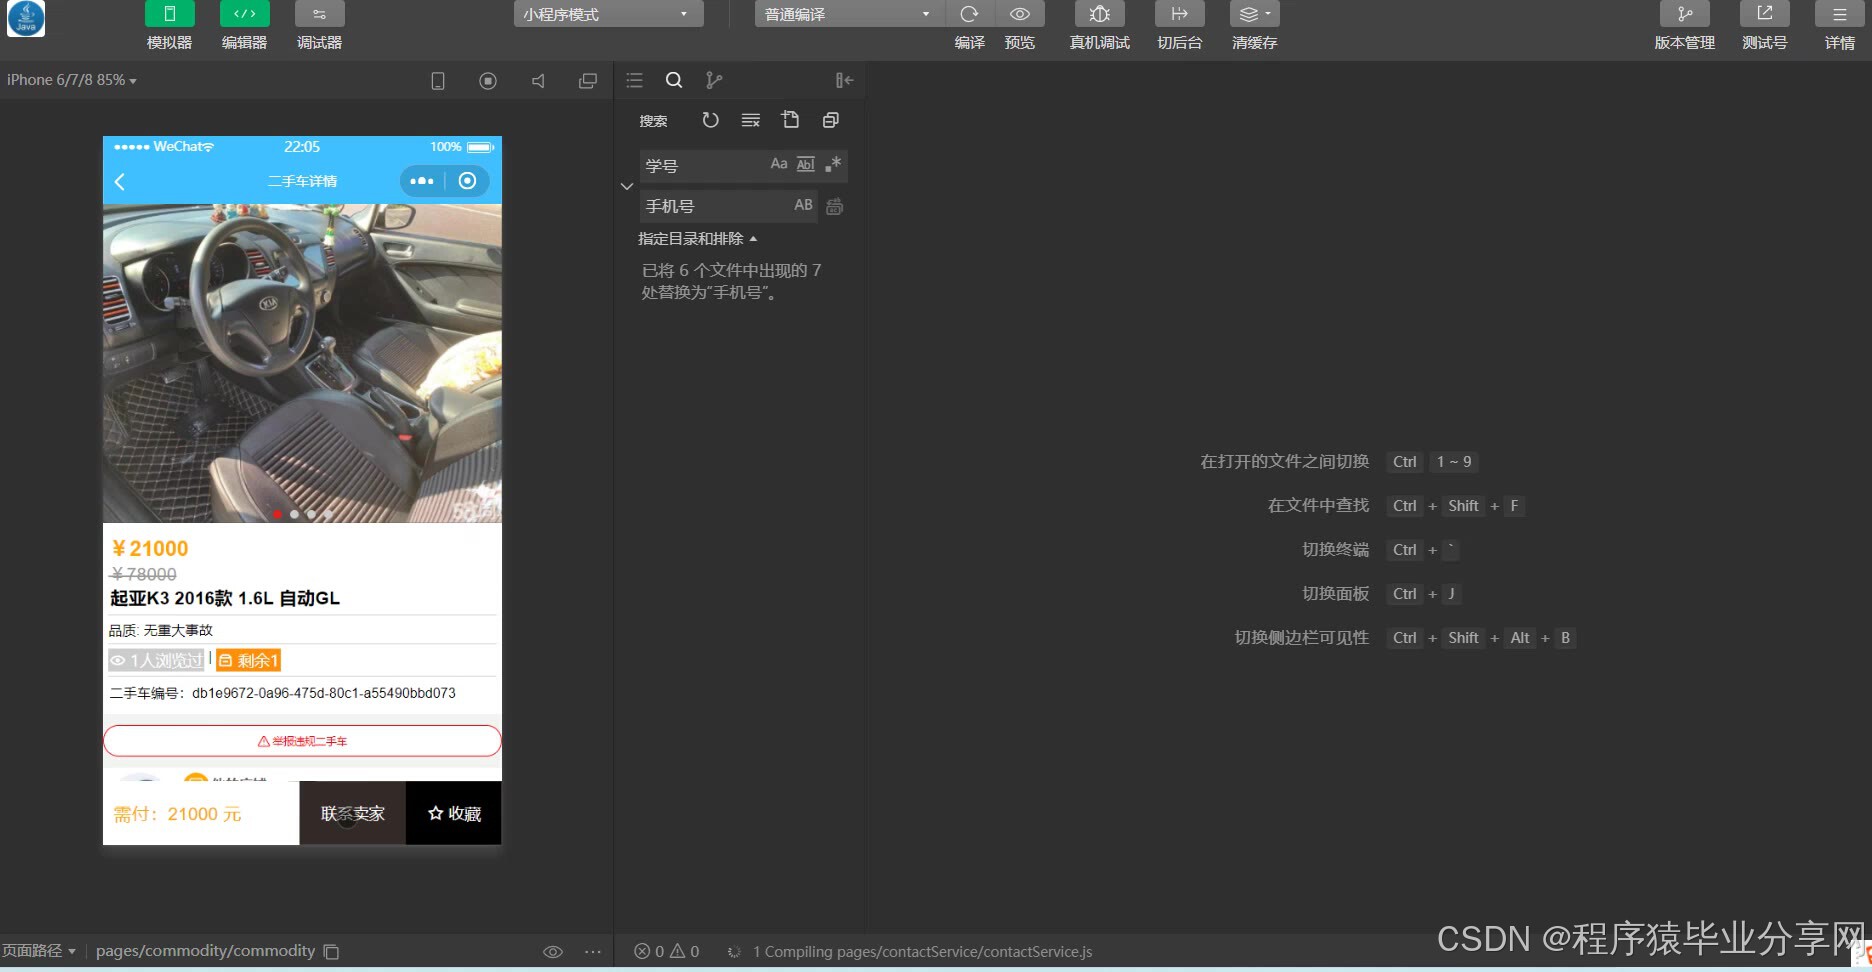Click the simulator record button icon
1872x972 pixels.
[488, 81]
